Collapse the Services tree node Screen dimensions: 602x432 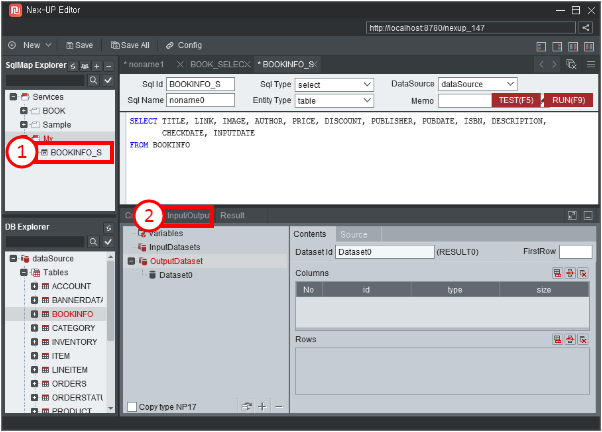pyautogui.click(x=13, y=96)
